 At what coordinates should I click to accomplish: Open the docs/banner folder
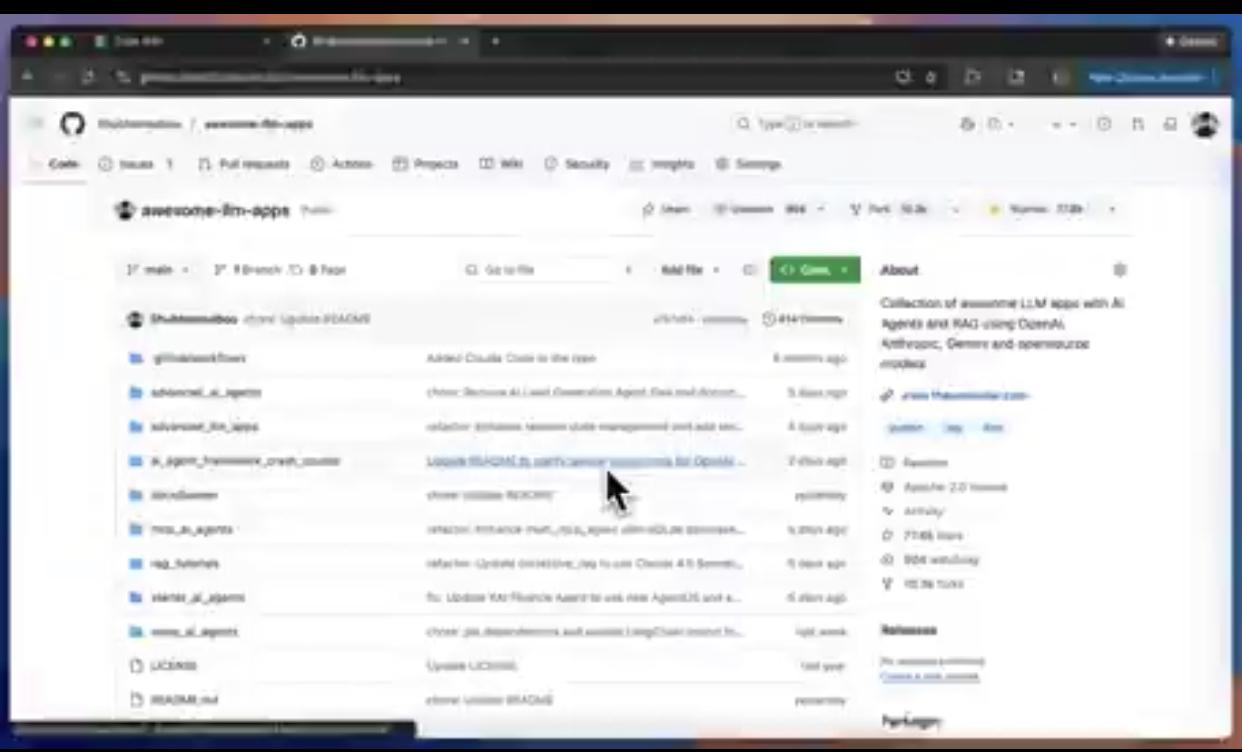pyautogui.click(x=184, y=495)
